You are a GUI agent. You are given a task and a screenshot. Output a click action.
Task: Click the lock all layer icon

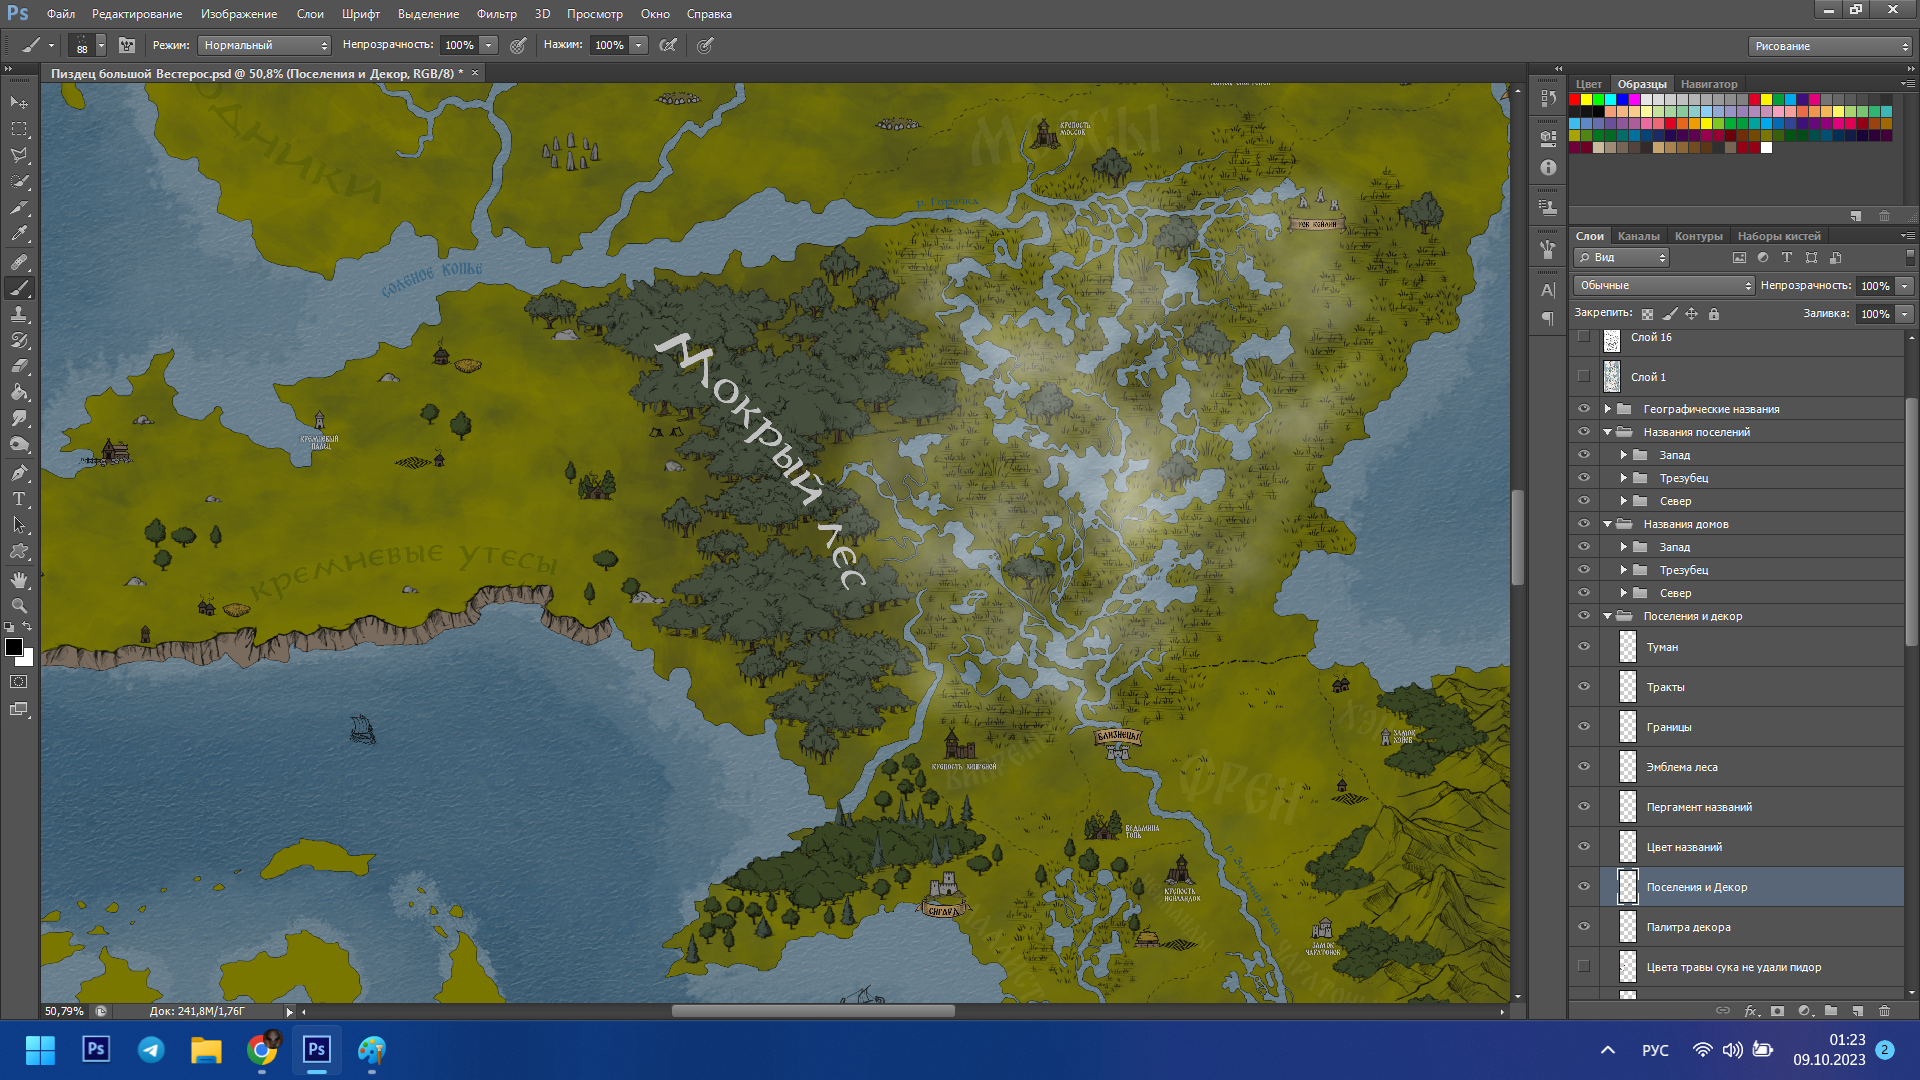click(x=1714, y=314)
